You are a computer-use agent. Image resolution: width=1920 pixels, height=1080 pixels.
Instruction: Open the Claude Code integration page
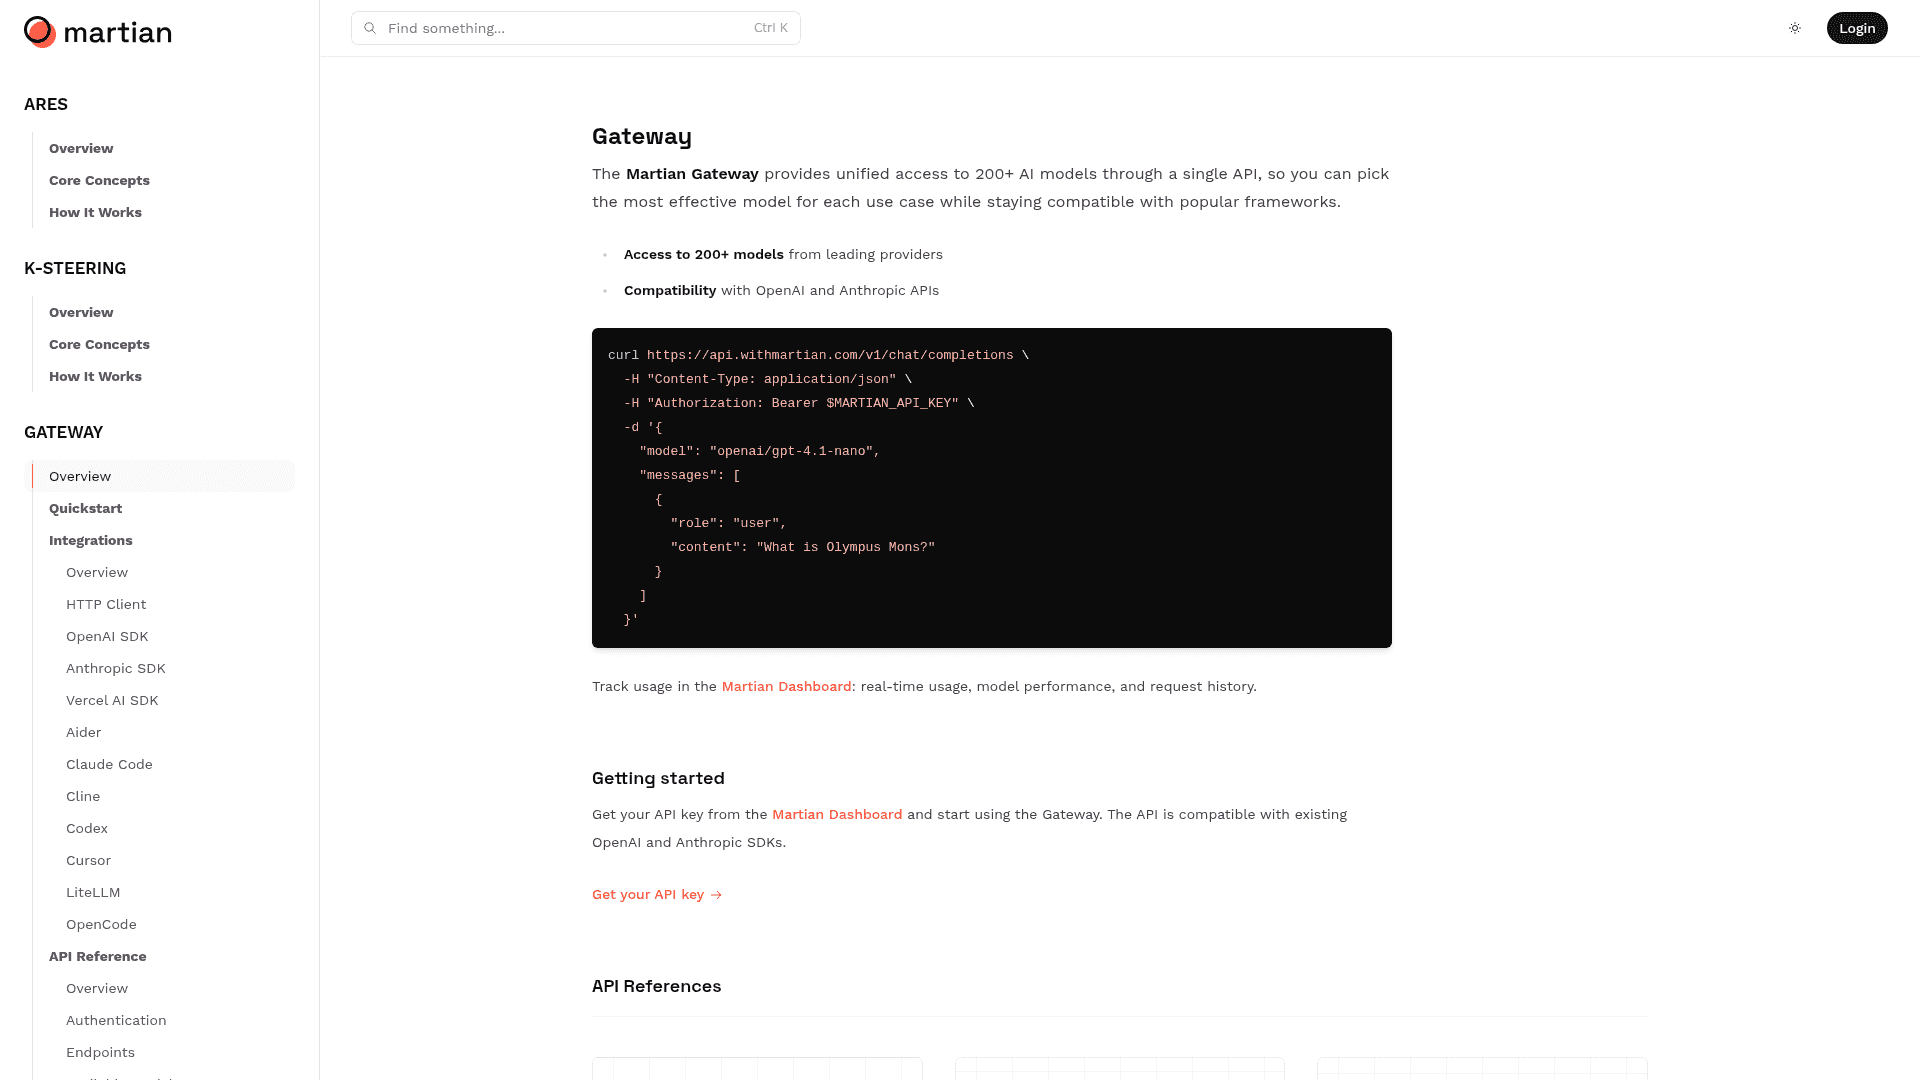point(109,764)
